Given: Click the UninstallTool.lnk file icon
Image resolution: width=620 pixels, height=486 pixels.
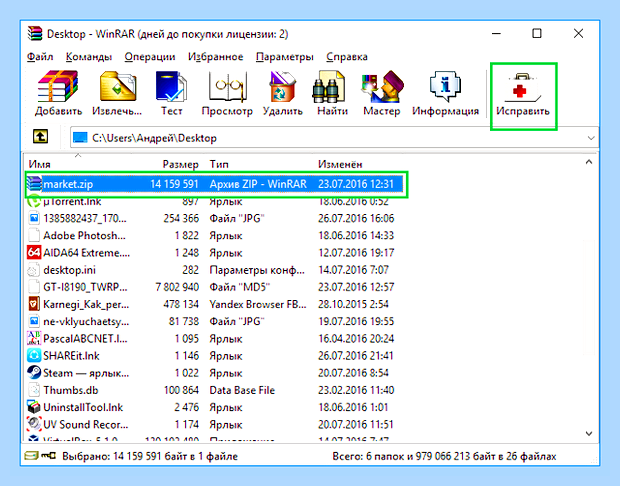Looking at the screenshot, I should pos(34,407).
